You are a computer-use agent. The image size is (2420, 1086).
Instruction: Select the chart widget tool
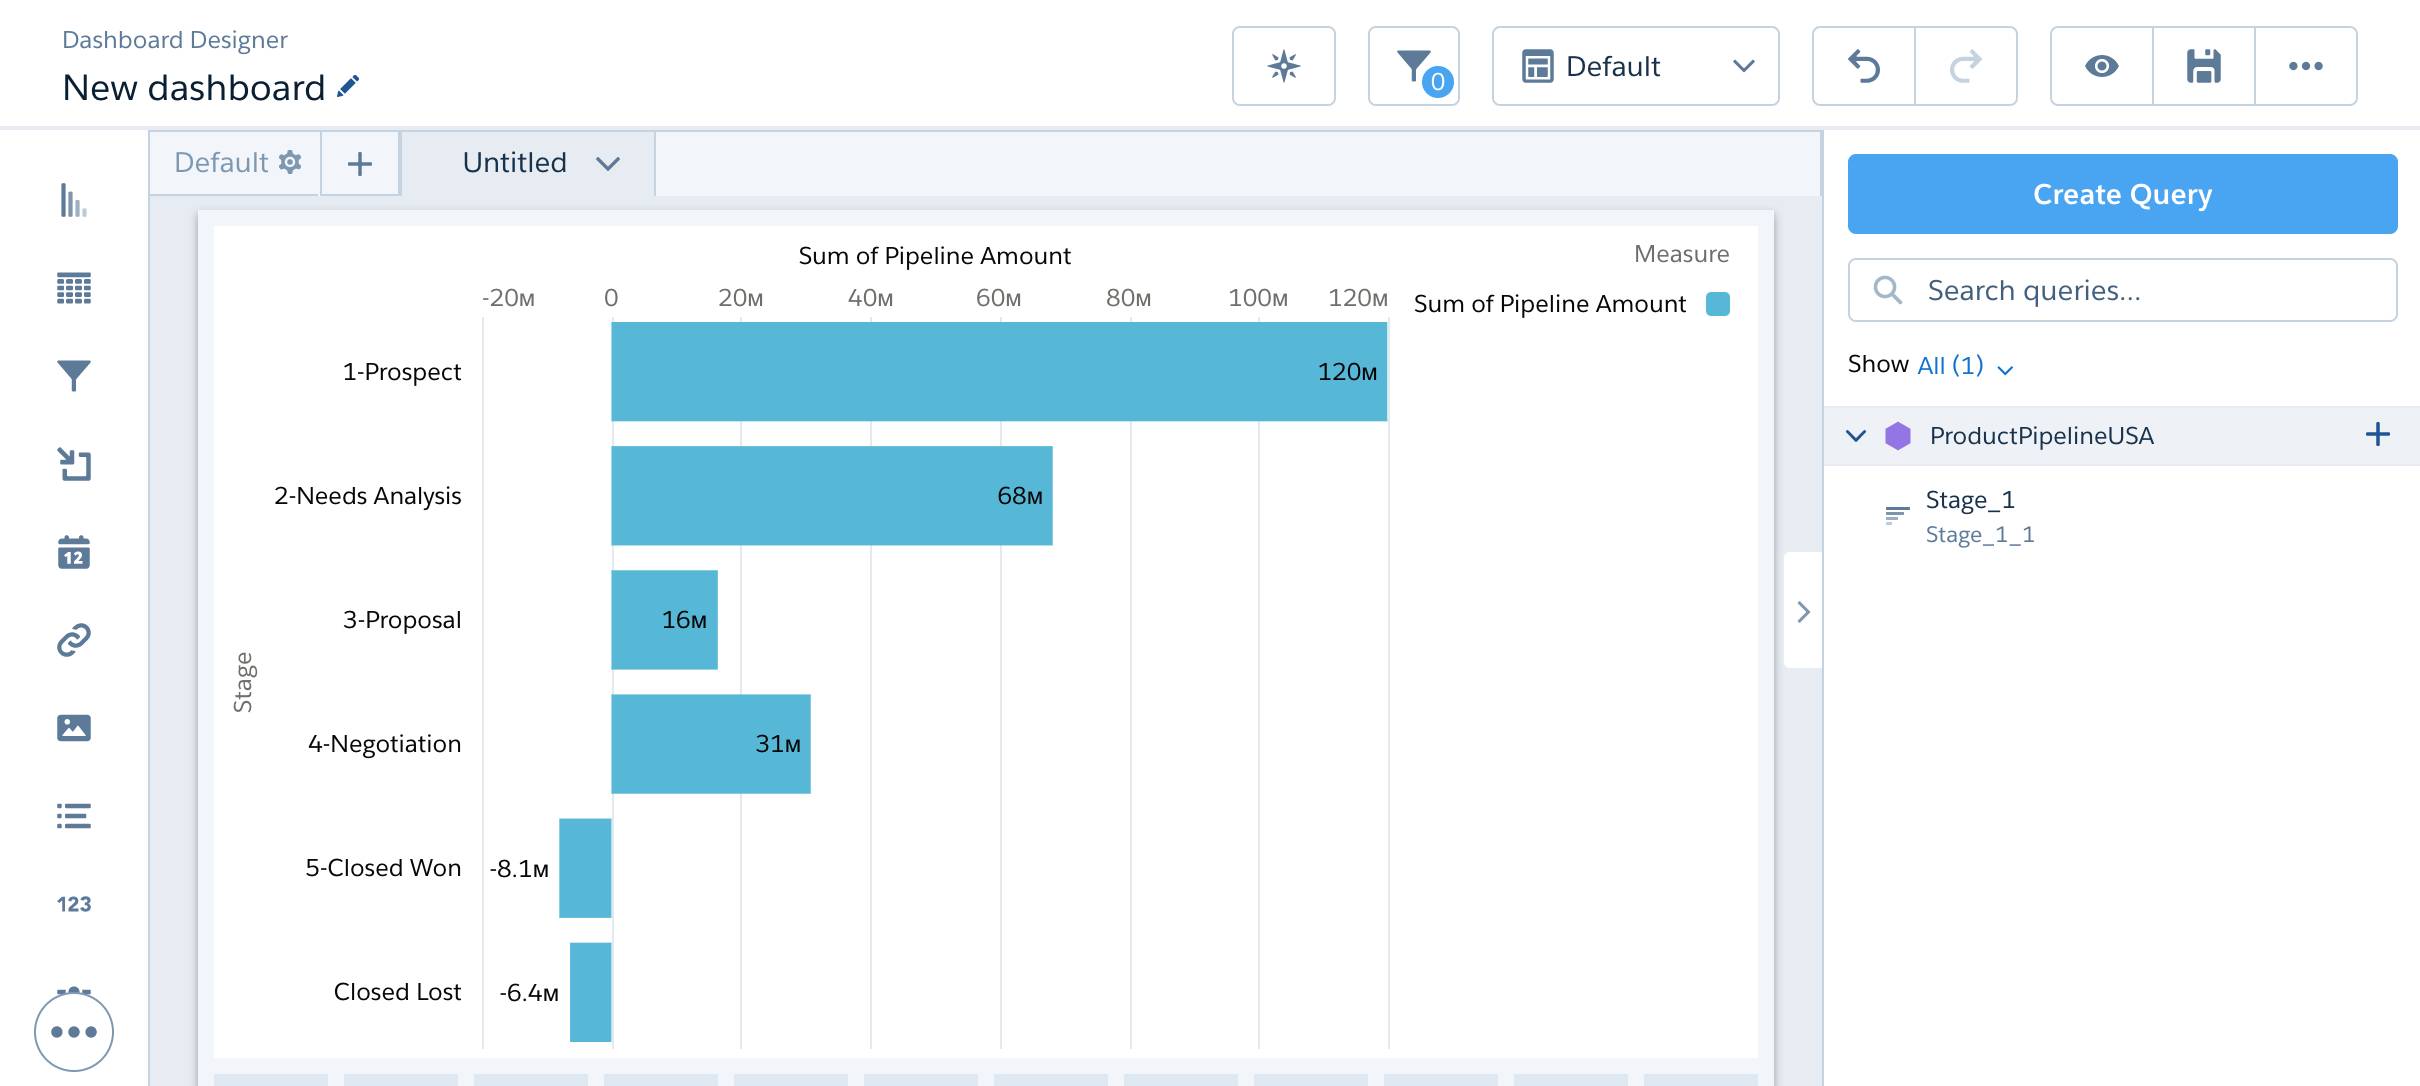(74, 202)
